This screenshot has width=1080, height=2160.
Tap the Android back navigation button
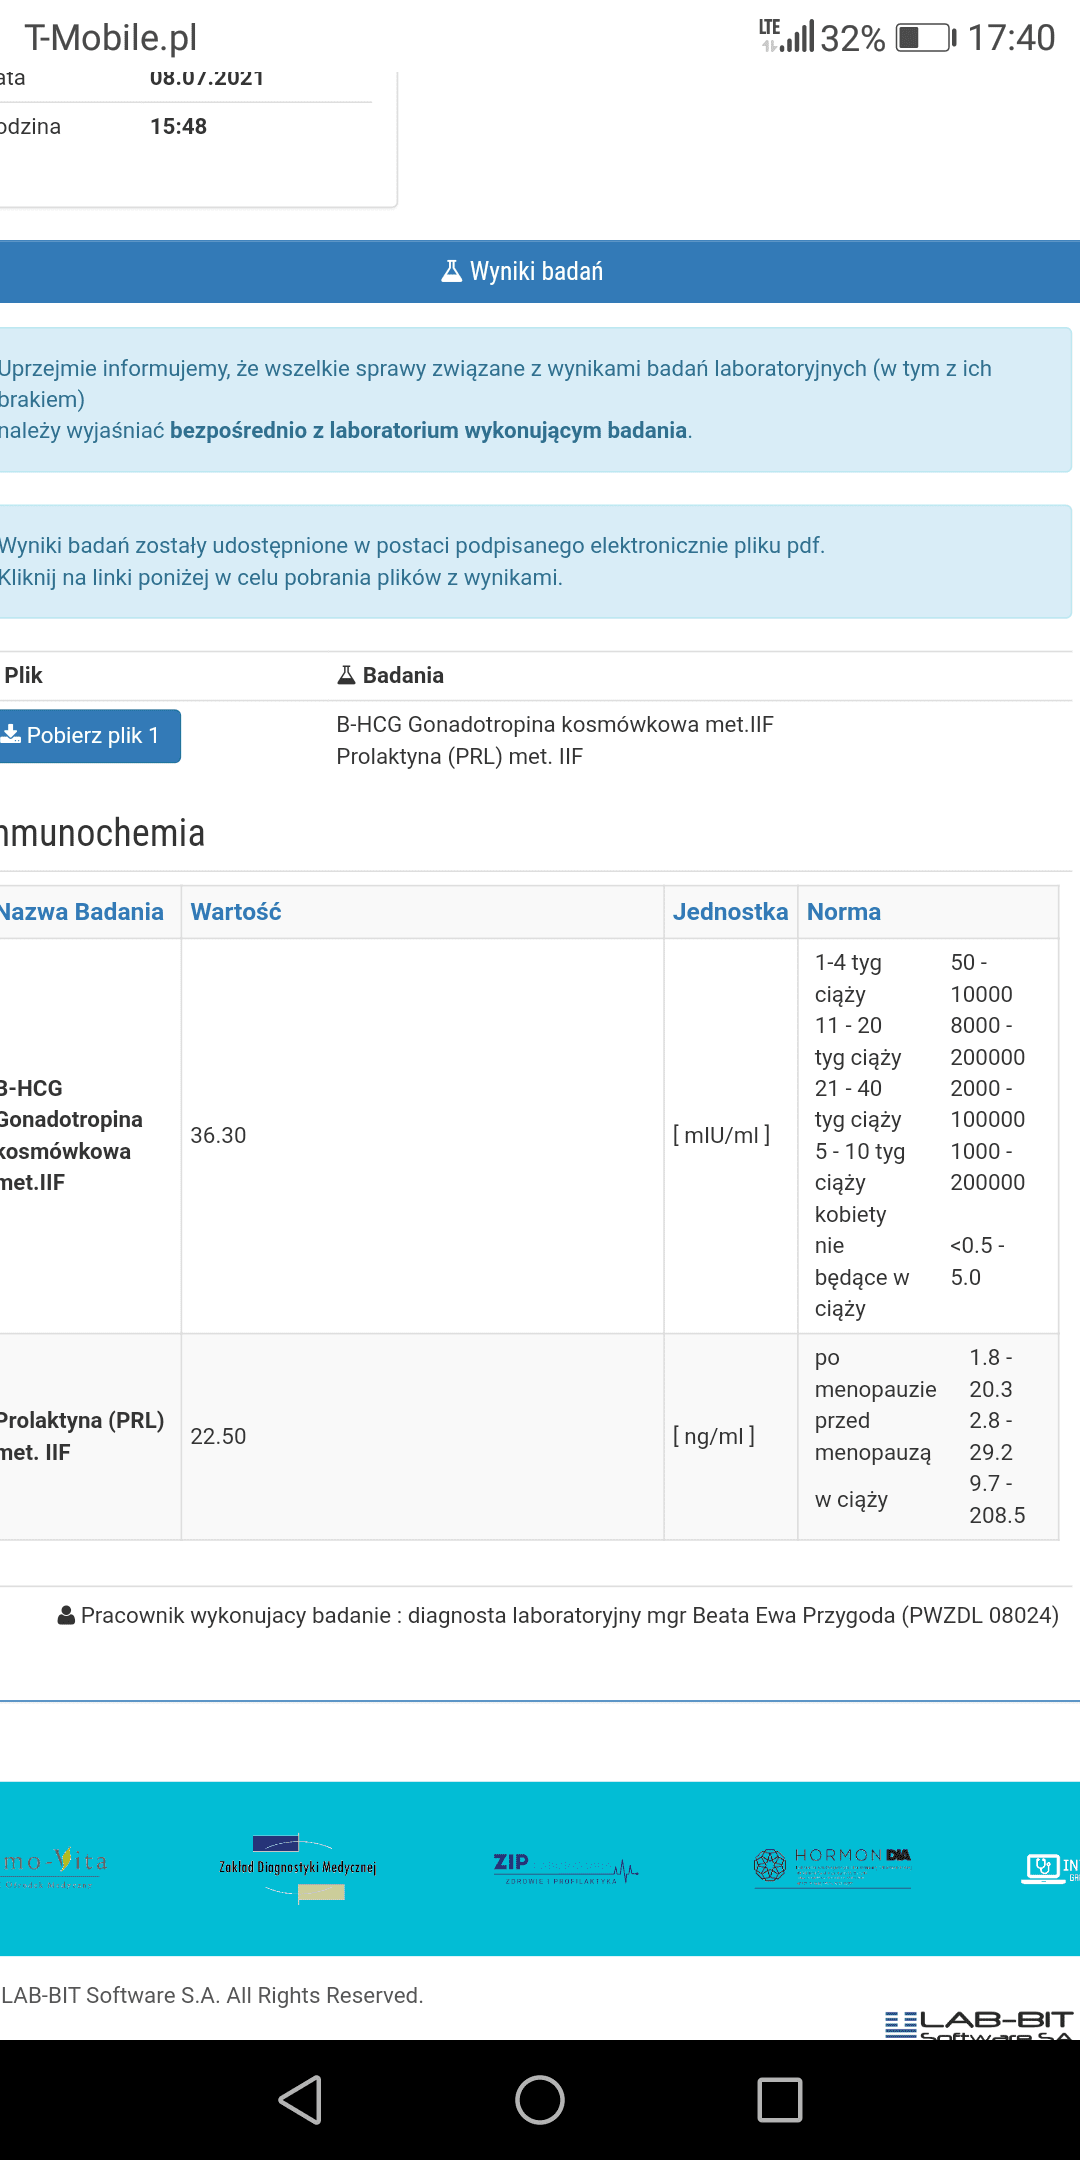(x=300, y=2099)
